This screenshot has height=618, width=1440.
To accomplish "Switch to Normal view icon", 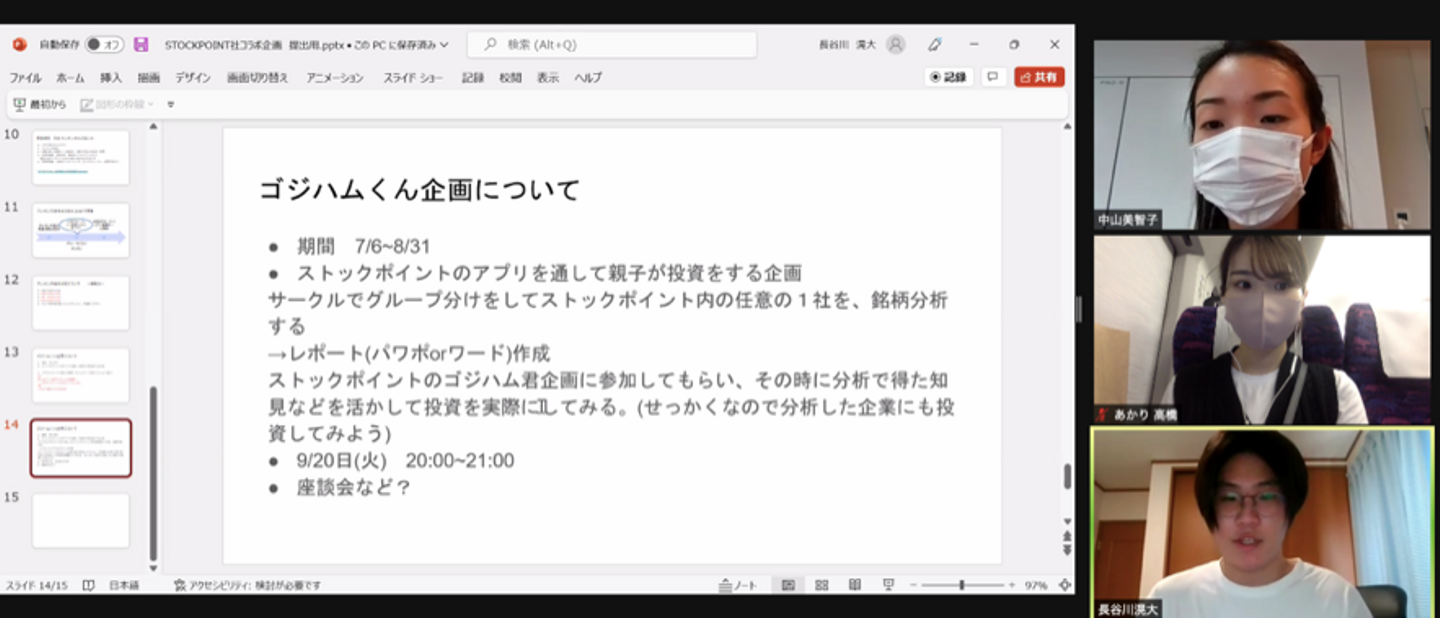I will (x=788, y=585).
